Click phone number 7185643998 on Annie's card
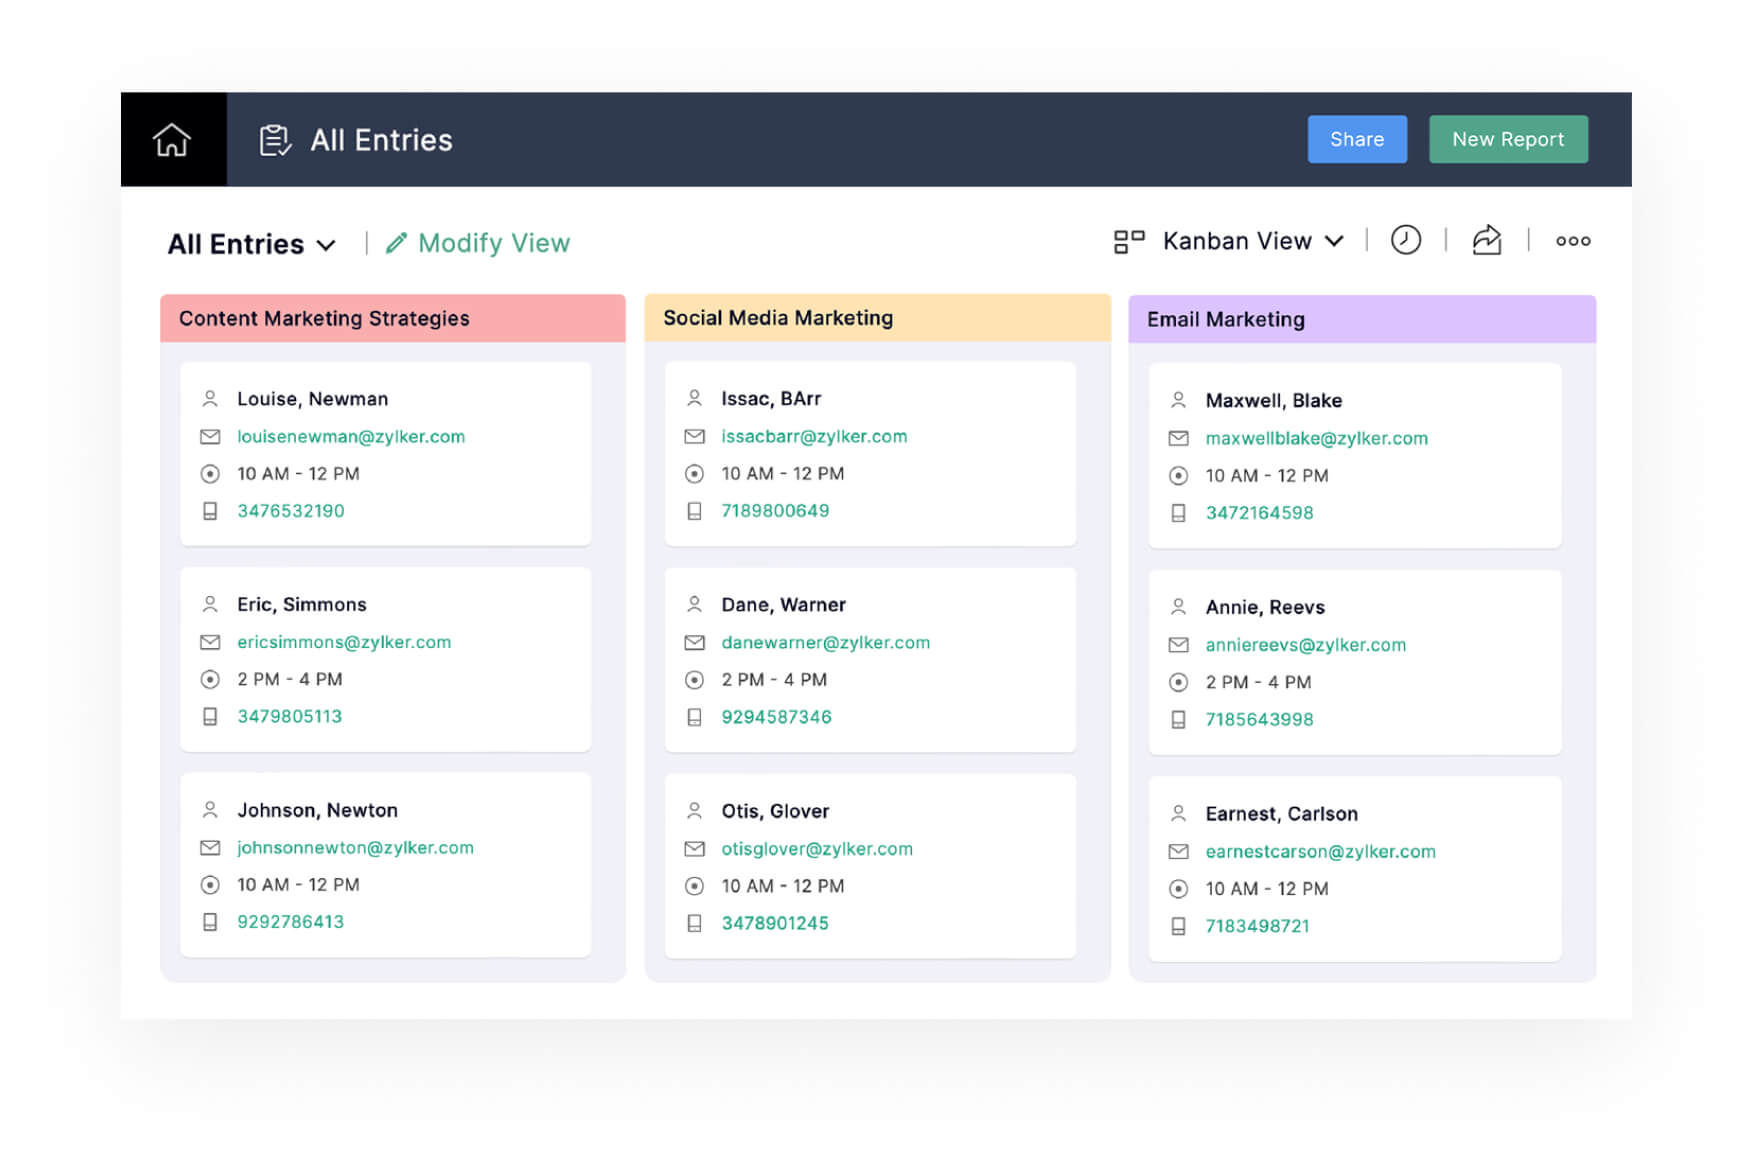 [1259, 719]
